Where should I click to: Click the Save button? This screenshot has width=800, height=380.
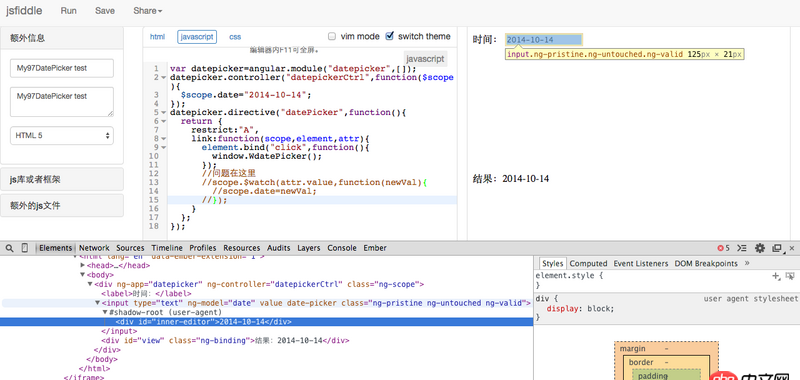tap(105, 11)
